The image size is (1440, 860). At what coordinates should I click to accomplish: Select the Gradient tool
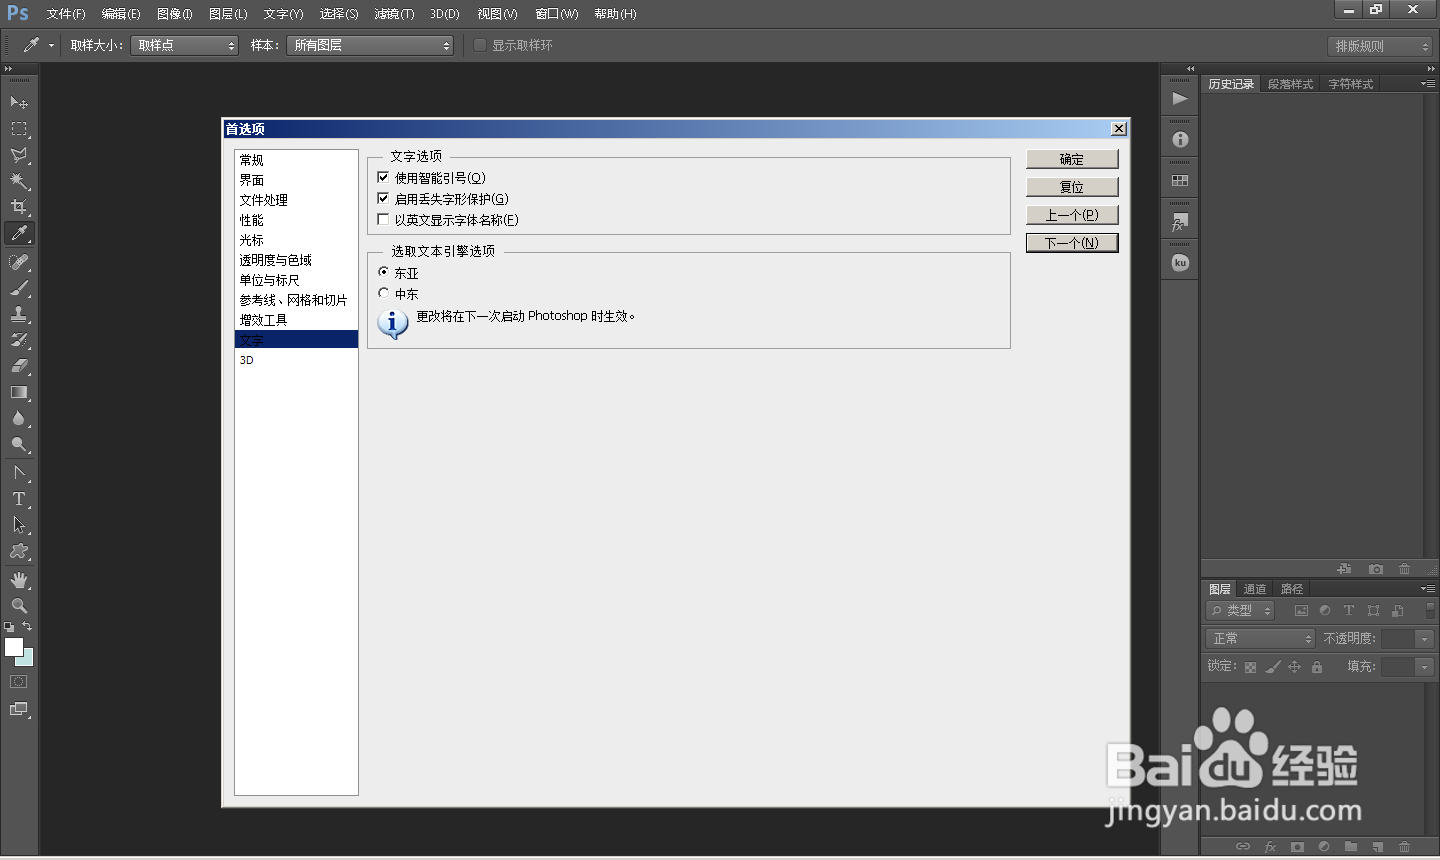click(19, 392)
